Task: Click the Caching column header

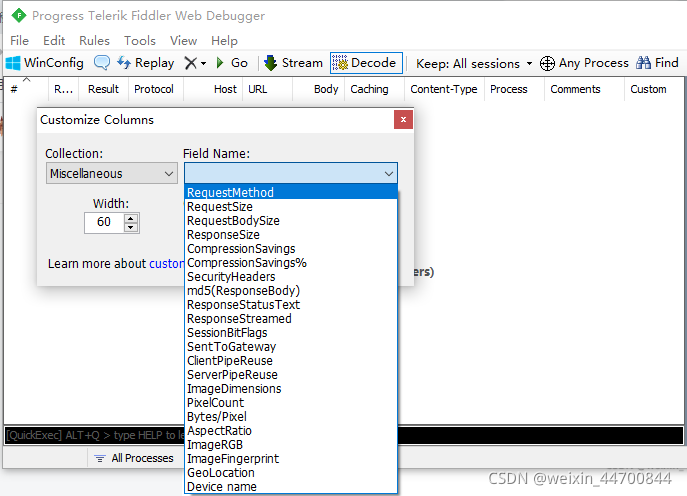Action: [374, 89]
